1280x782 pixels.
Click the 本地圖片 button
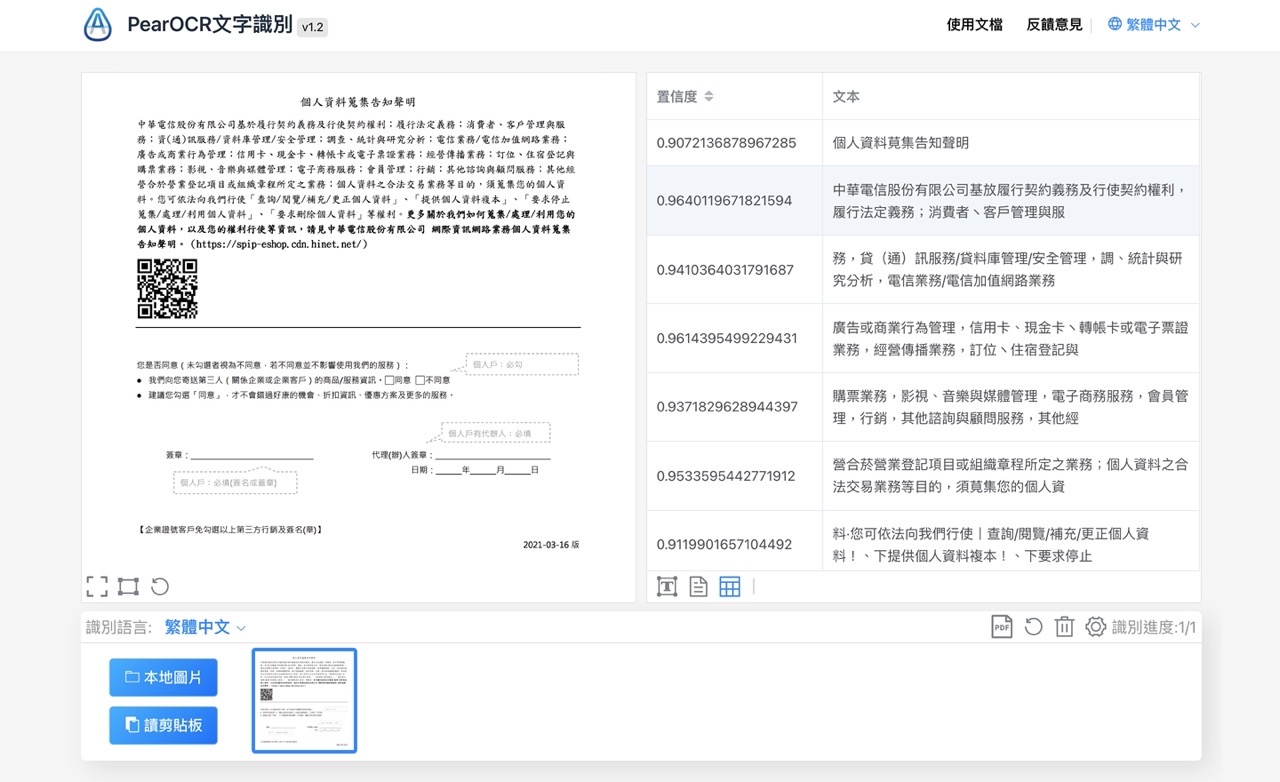tap(163, 677)
